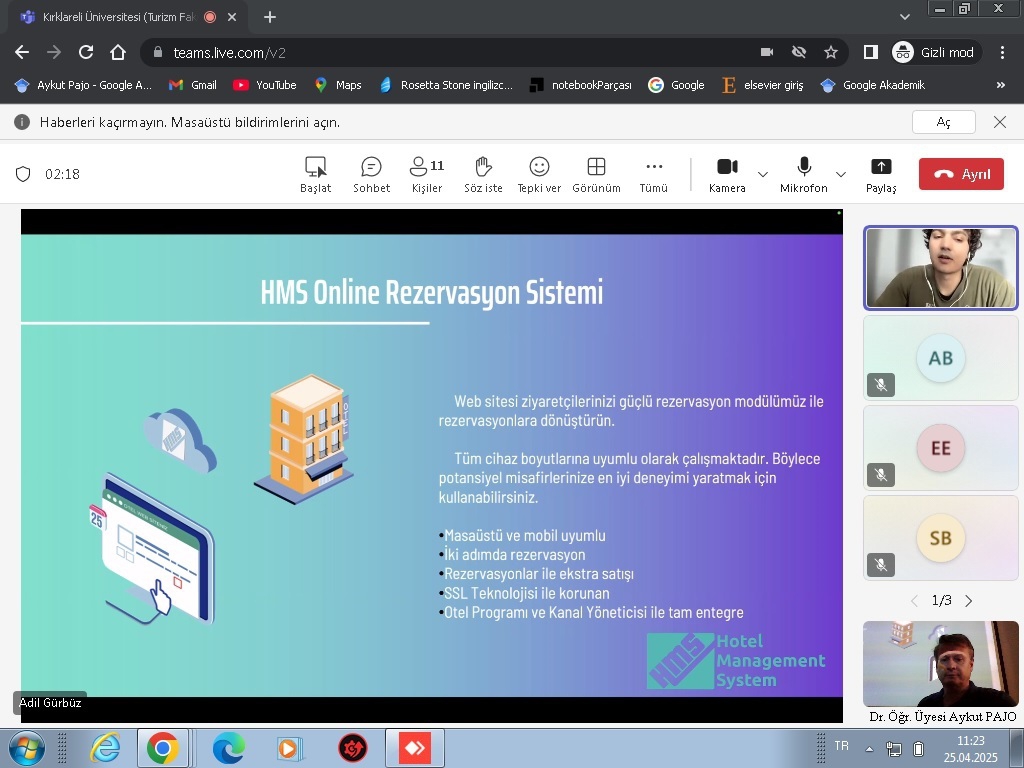
Task: Click the shield security icon beside timer
Action: [x=23, y=174]
